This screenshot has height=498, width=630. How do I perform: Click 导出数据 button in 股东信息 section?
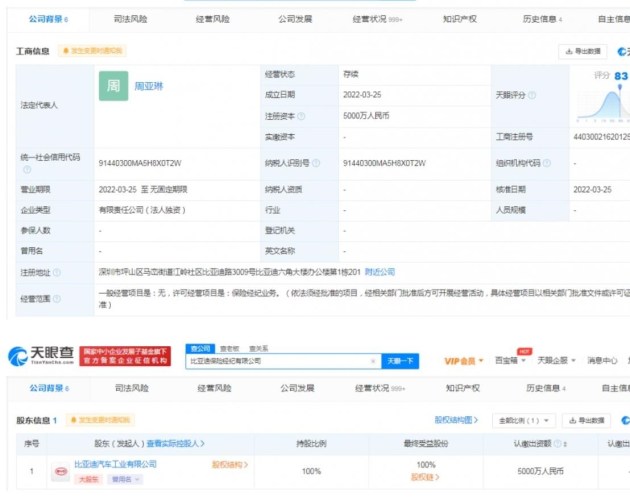(x=587, y=420)
